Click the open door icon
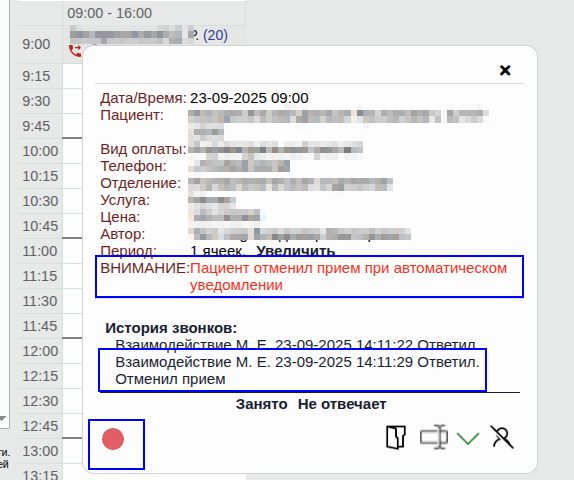This screenshot has height=480, width=574. coord(396,437)
